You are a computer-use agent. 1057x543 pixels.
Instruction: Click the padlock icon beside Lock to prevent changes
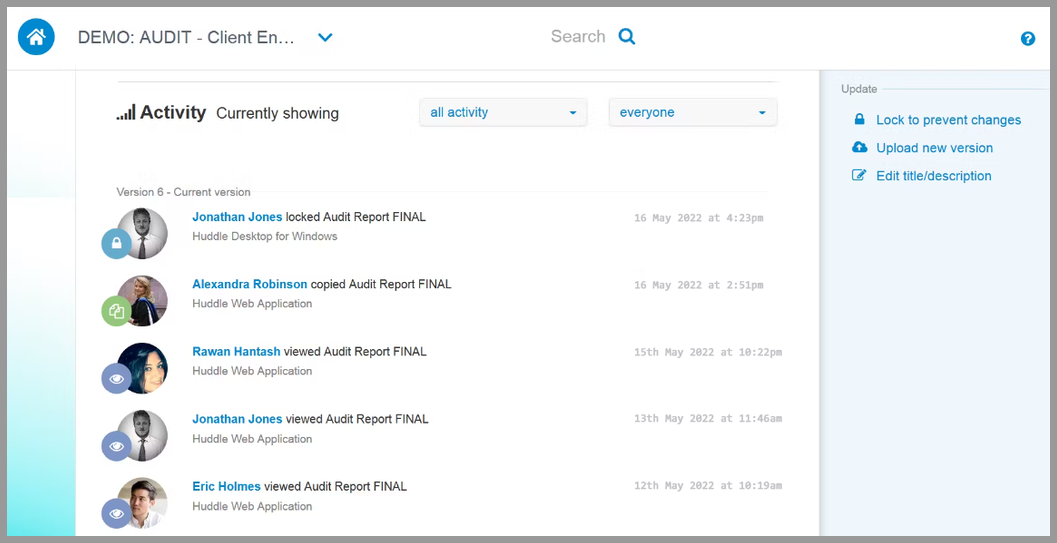tap(859, 119)
